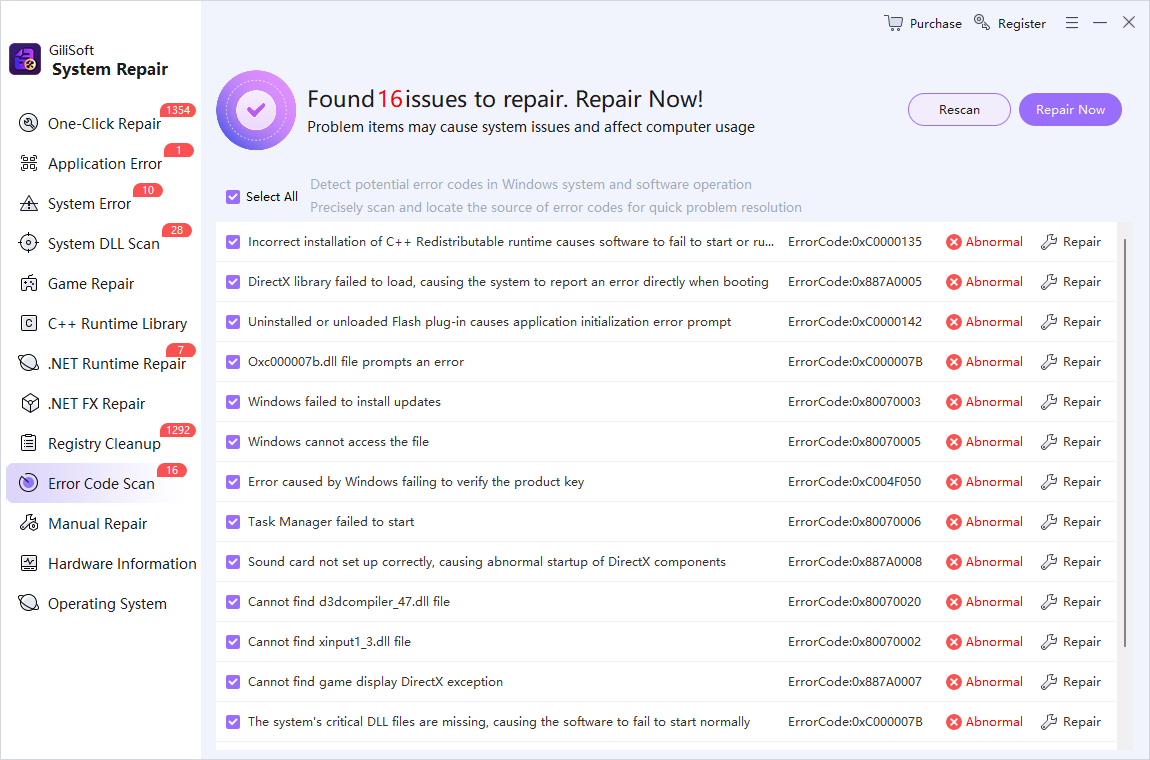
Task: Click the Application Error sidebar icon
Action: 28,163
